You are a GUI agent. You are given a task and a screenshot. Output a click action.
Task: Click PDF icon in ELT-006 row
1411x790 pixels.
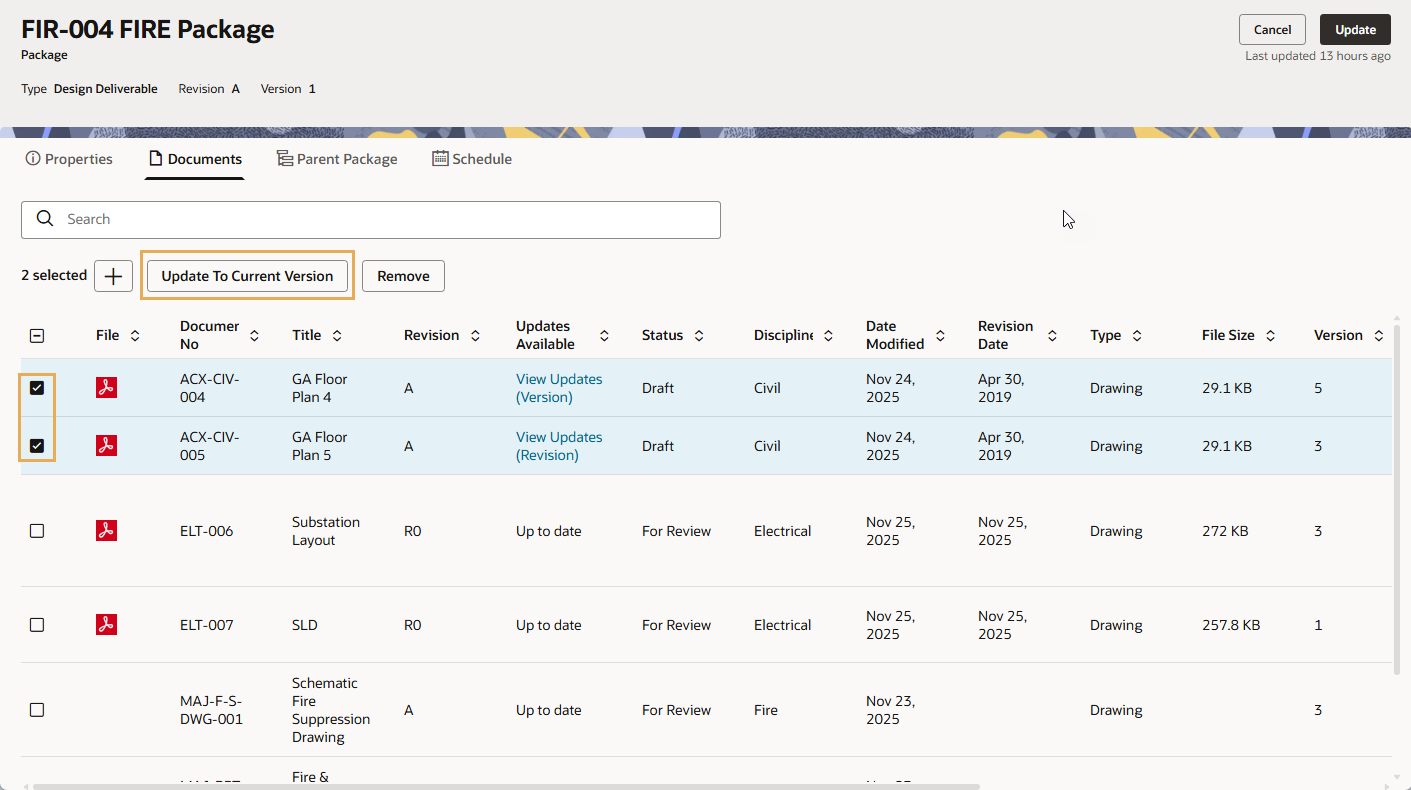[106, 531]
